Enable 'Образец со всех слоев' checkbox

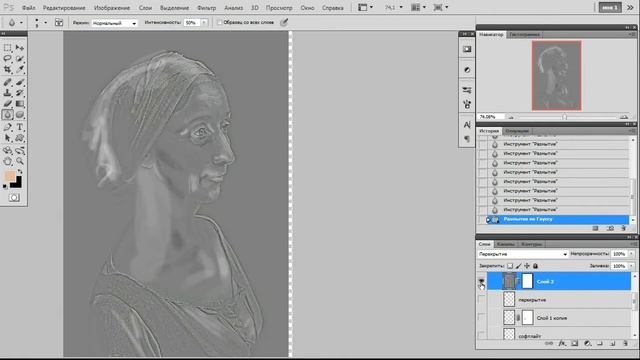(x=220, y=22)
